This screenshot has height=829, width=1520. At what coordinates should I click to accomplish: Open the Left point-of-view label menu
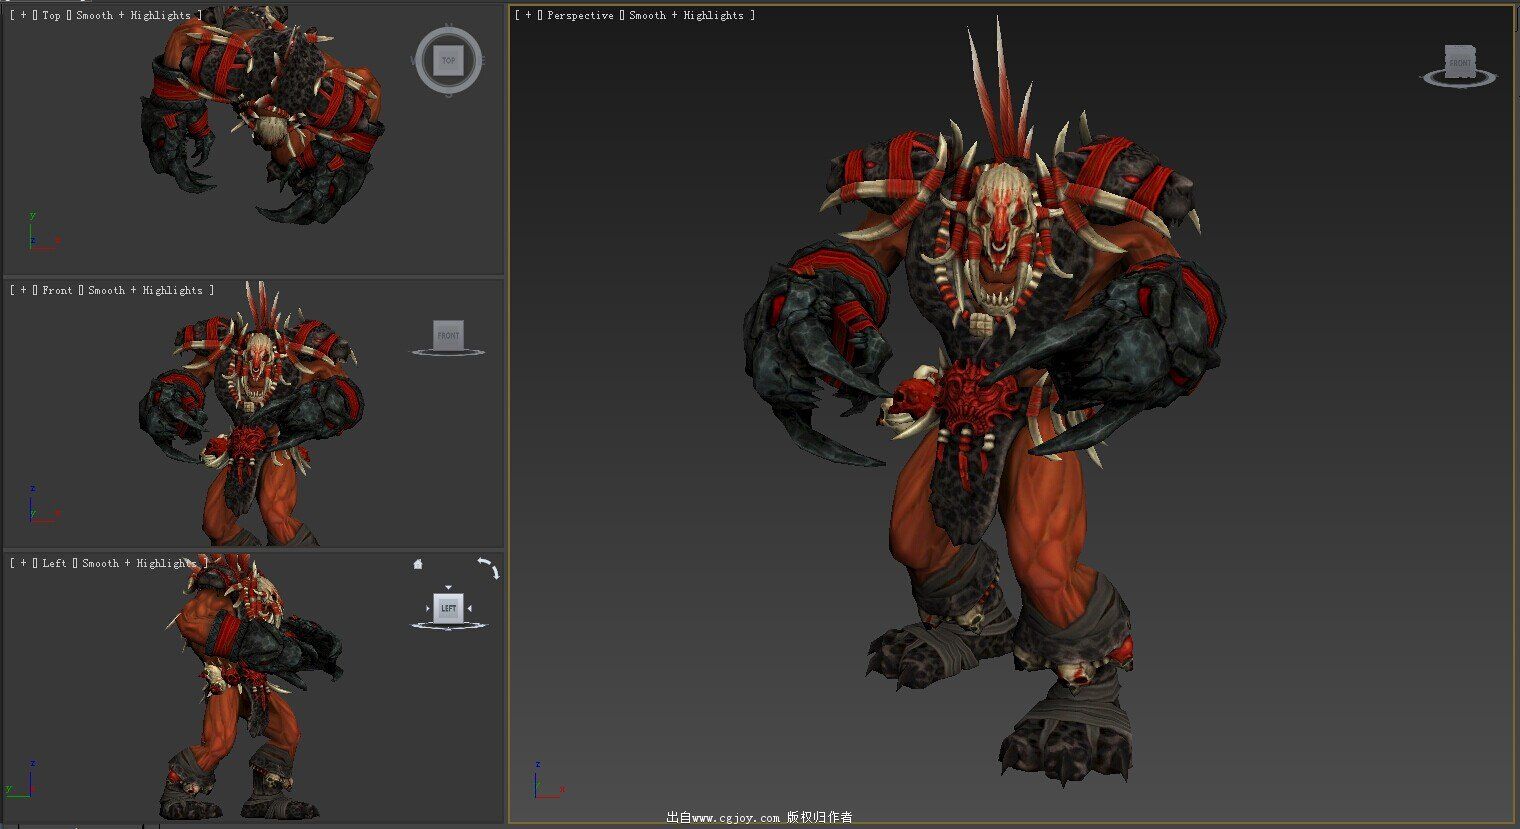click(x=54, y=563)
